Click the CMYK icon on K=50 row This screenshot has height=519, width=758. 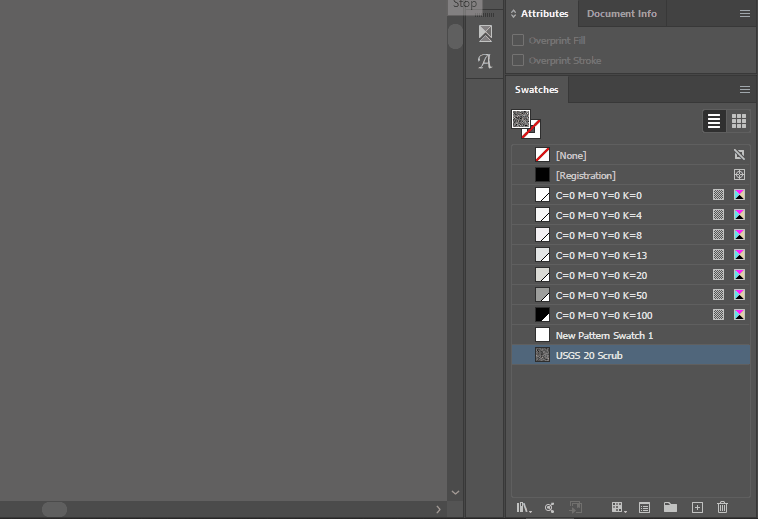click(x=739, y=295)
